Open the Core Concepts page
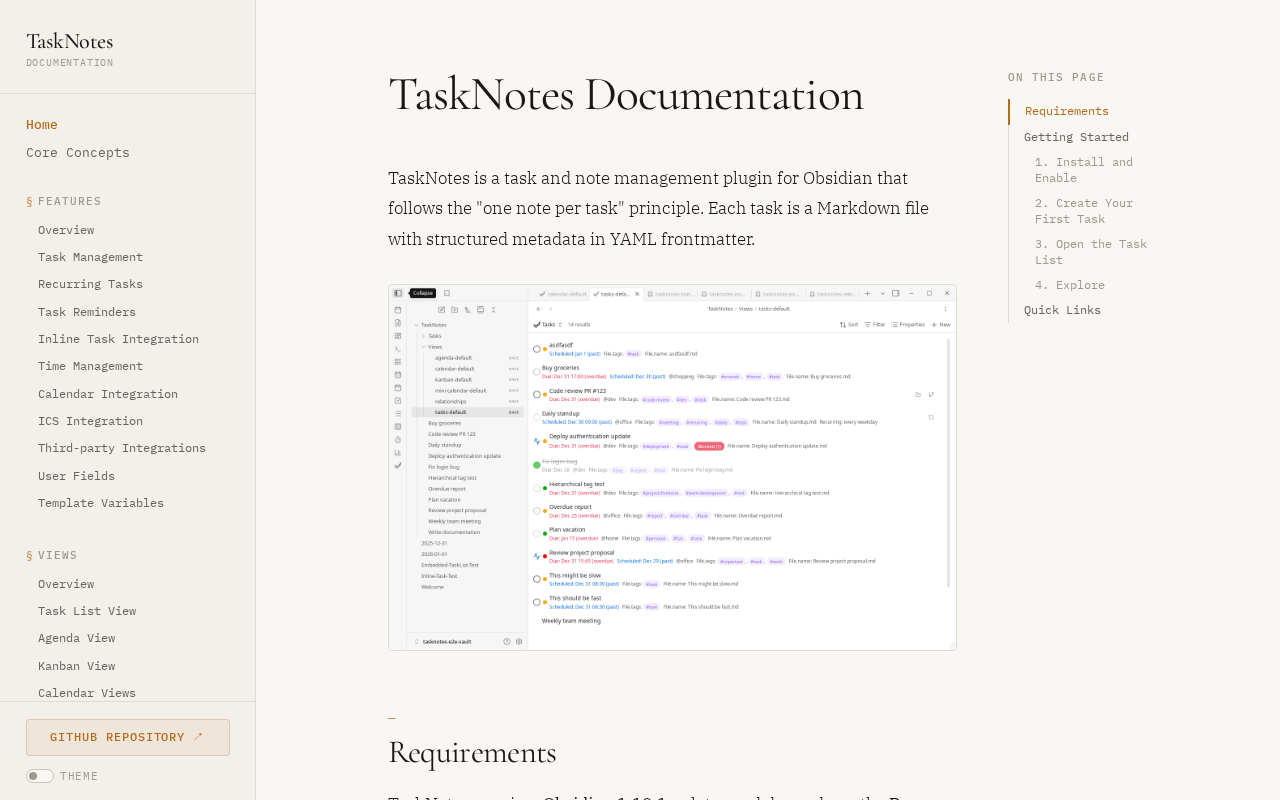Screen dimensions: 1280x800 click(x=78, y=153)
